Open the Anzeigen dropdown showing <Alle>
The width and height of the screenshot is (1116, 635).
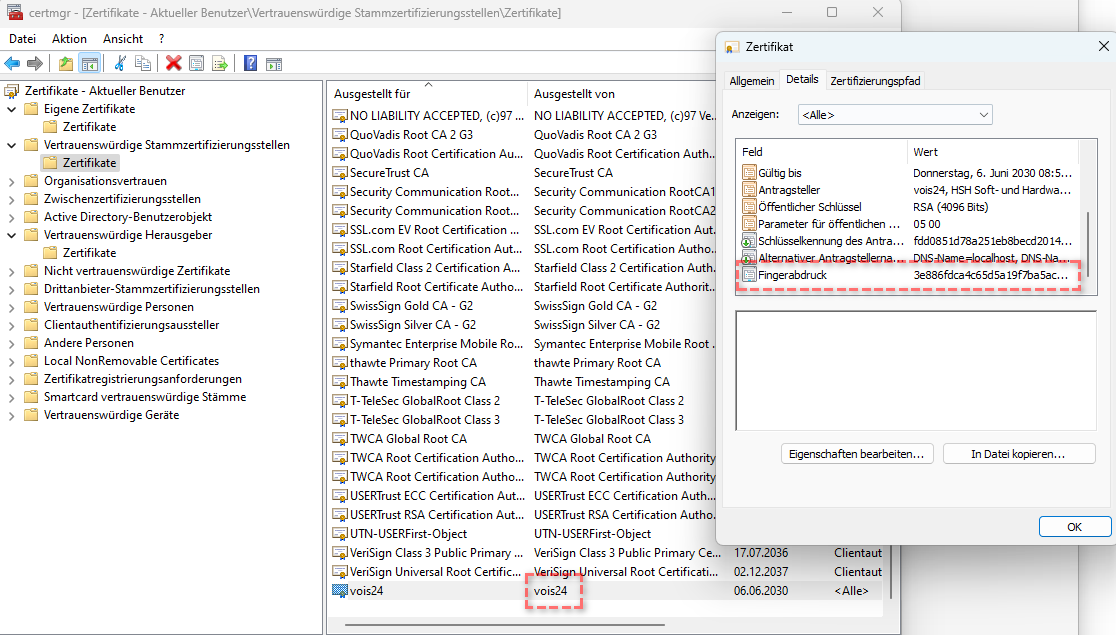[x=895, y=115]
